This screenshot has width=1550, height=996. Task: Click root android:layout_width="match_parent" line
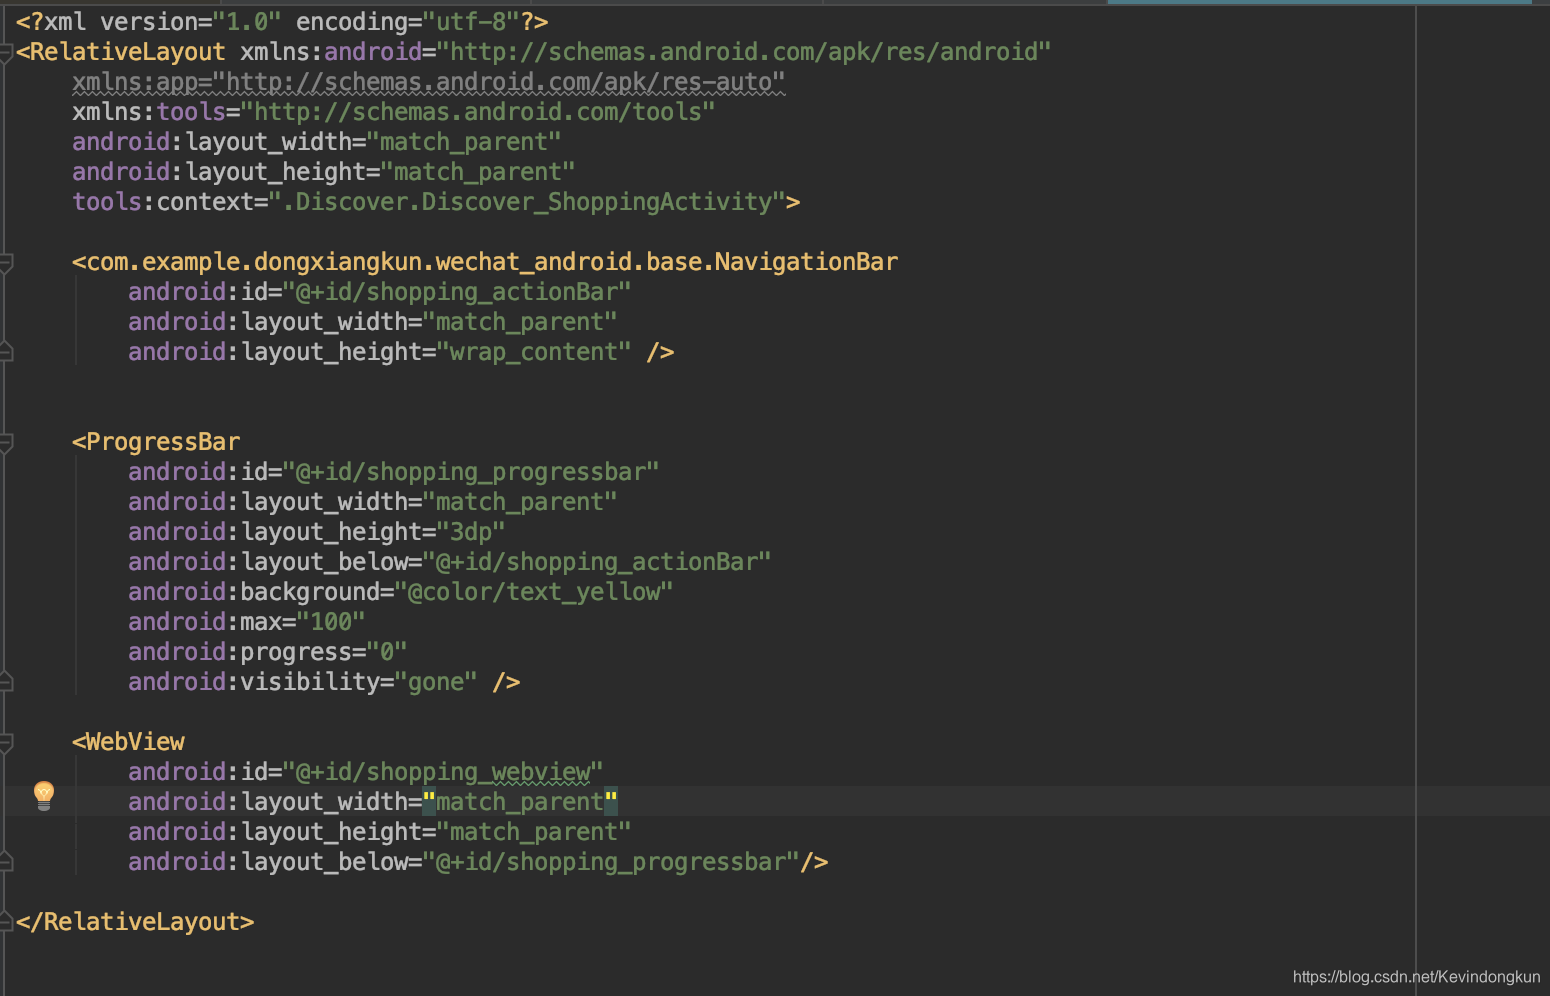point(317,142)
